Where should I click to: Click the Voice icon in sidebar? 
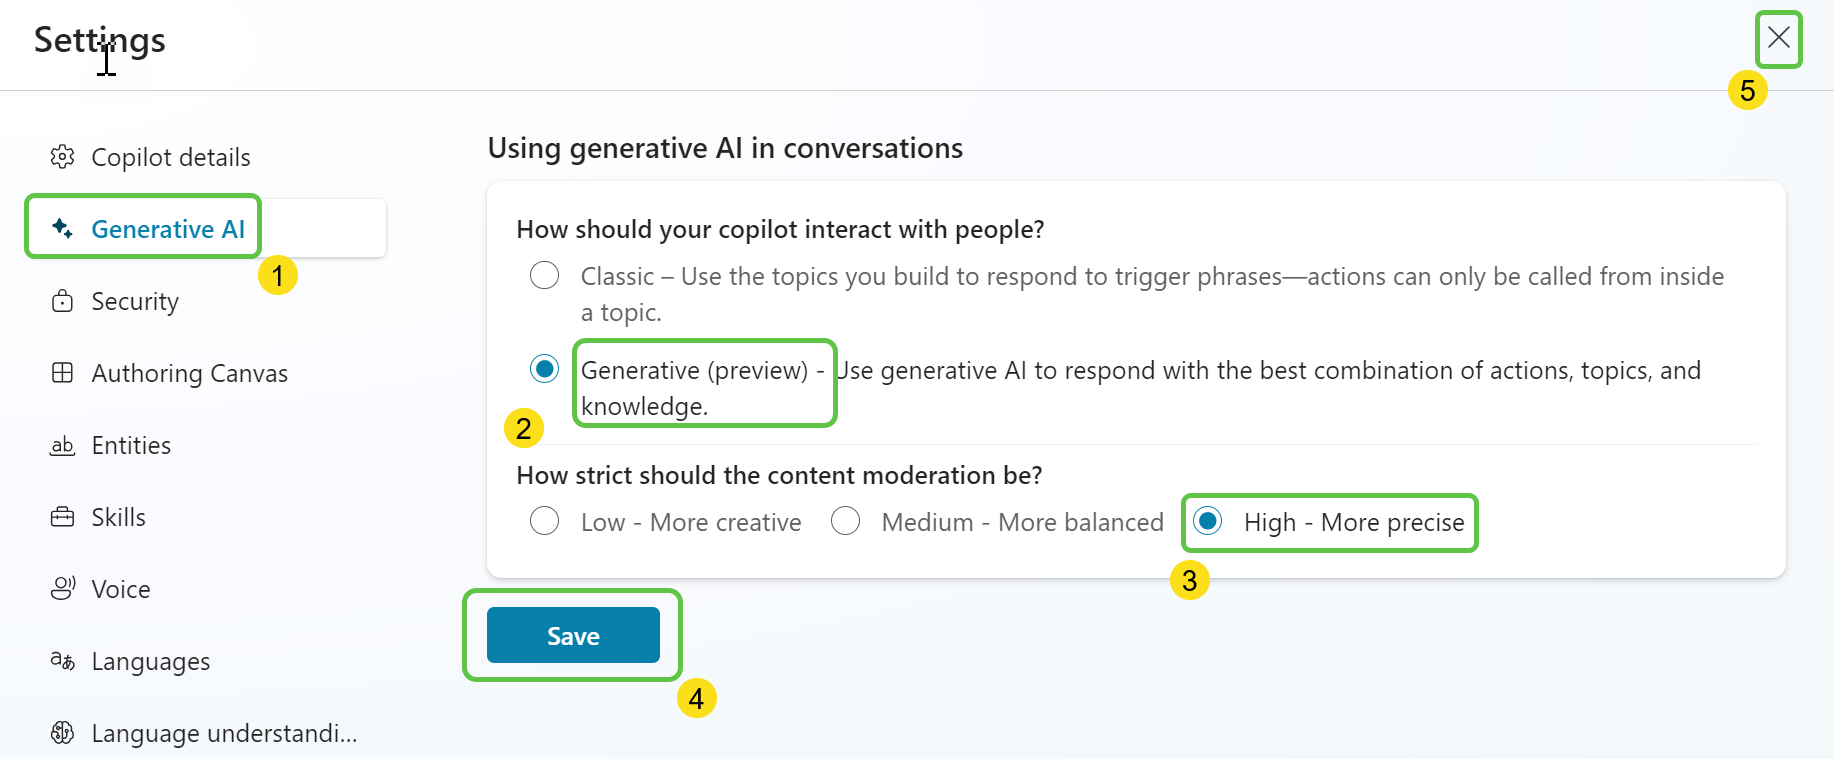point(62,589)
